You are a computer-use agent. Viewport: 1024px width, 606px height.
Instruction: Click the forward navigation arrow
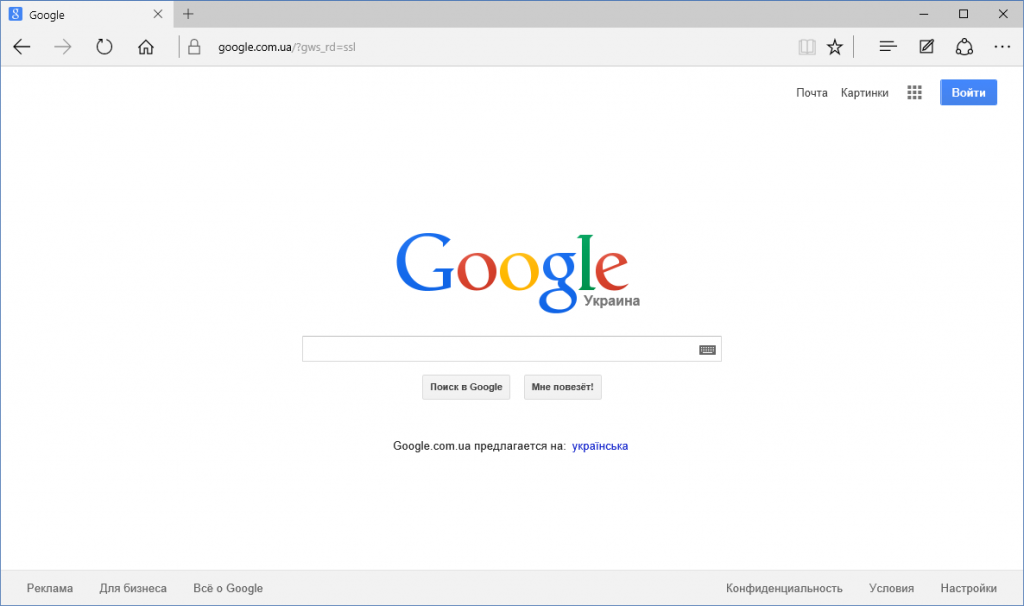click(63, 47)
